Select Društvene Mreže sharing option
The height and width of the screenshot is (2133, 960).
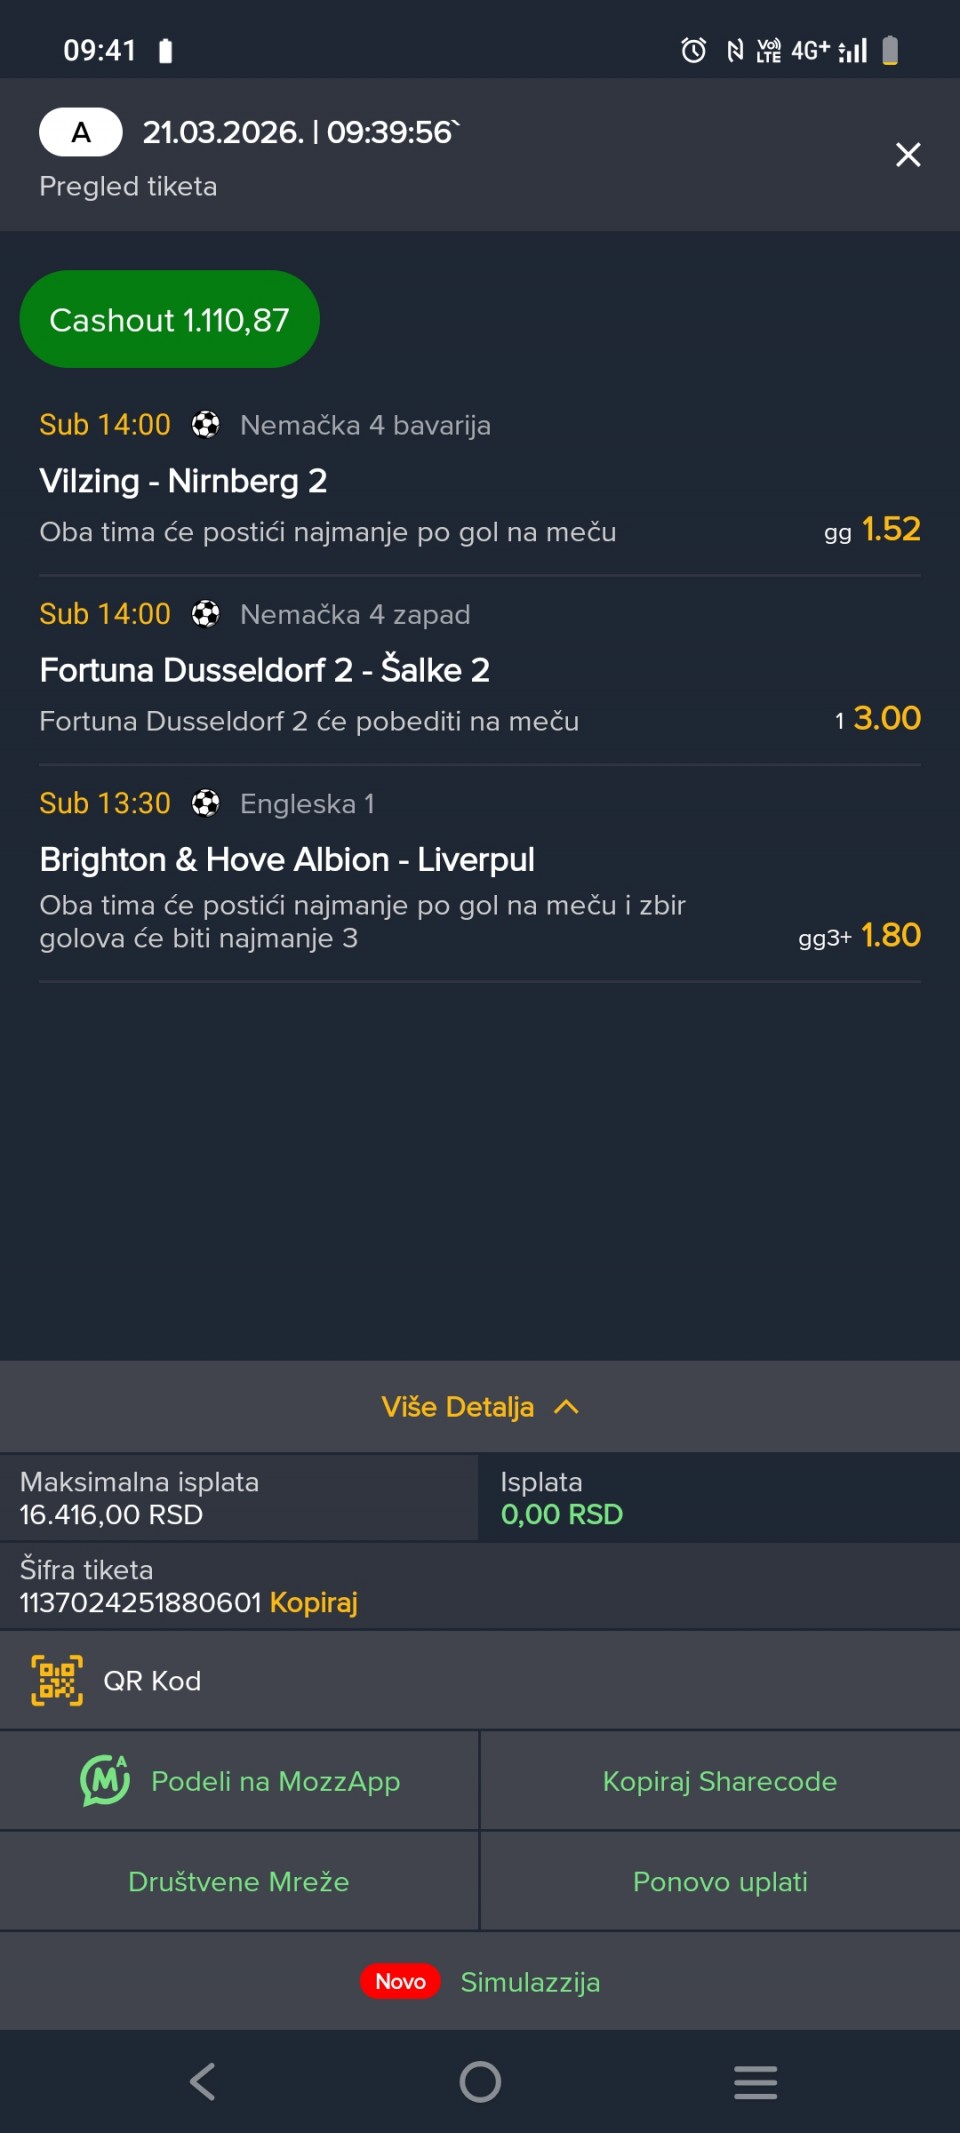[x=239, y=1881]
